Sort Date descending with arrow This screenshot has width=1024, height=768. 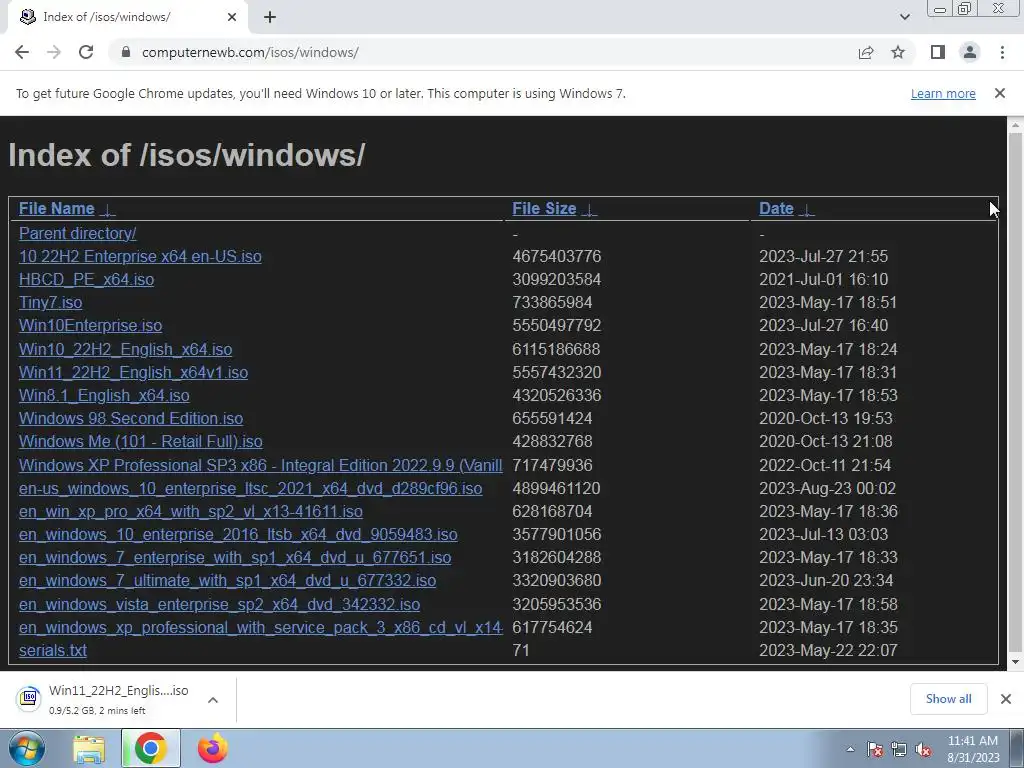click(807, 210)
